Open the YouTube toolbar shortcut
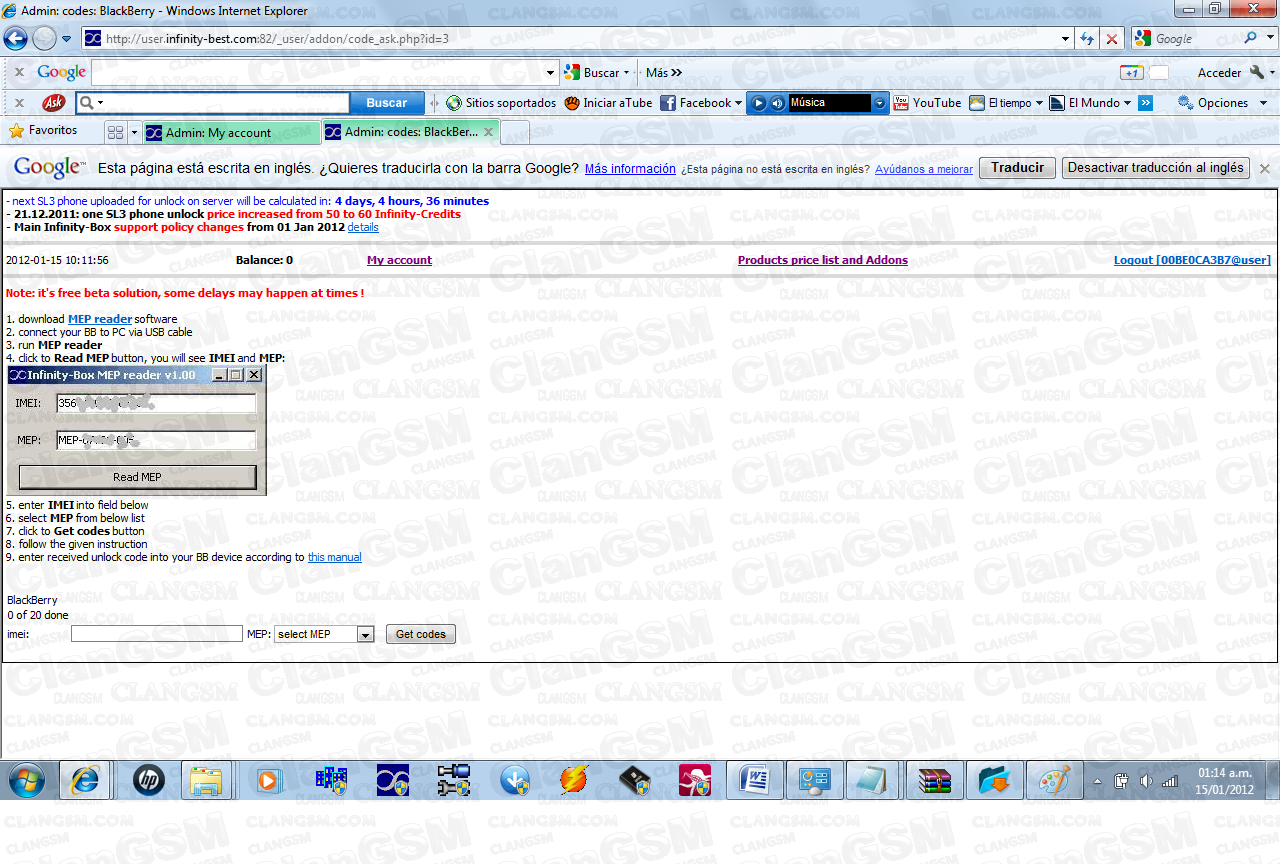1280x864 pixels. 927,103
